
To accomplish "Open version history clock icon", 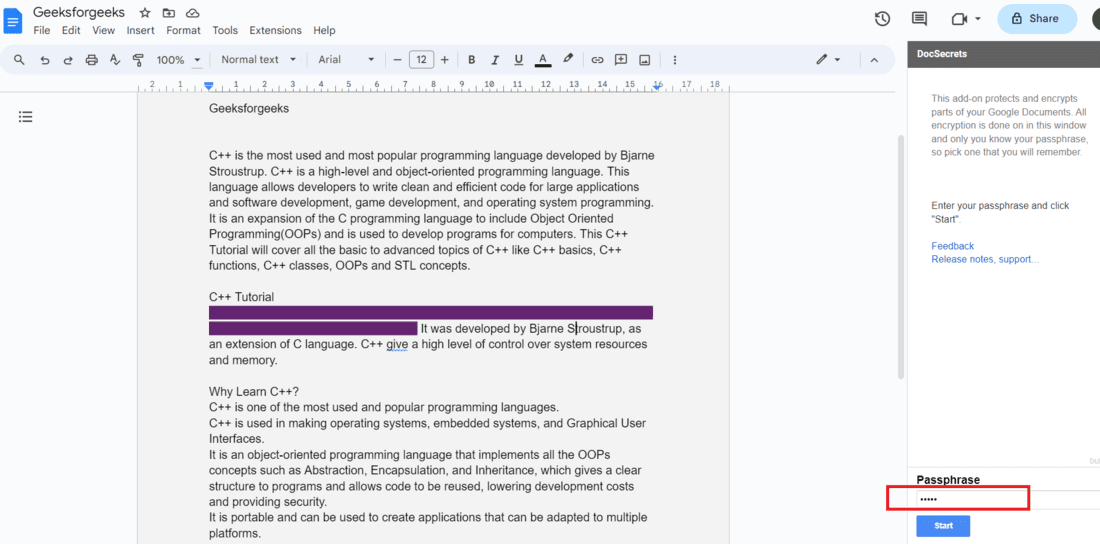I will coord(883,19).
